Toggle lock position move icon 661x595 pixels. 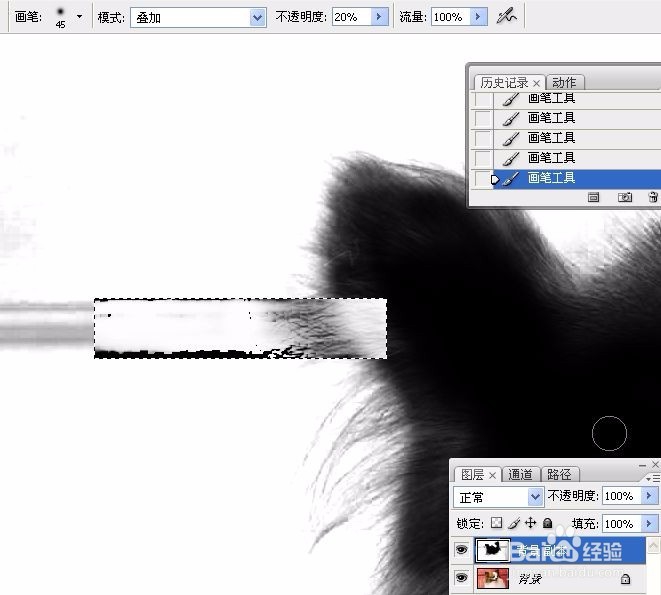[x=530, y=523]
